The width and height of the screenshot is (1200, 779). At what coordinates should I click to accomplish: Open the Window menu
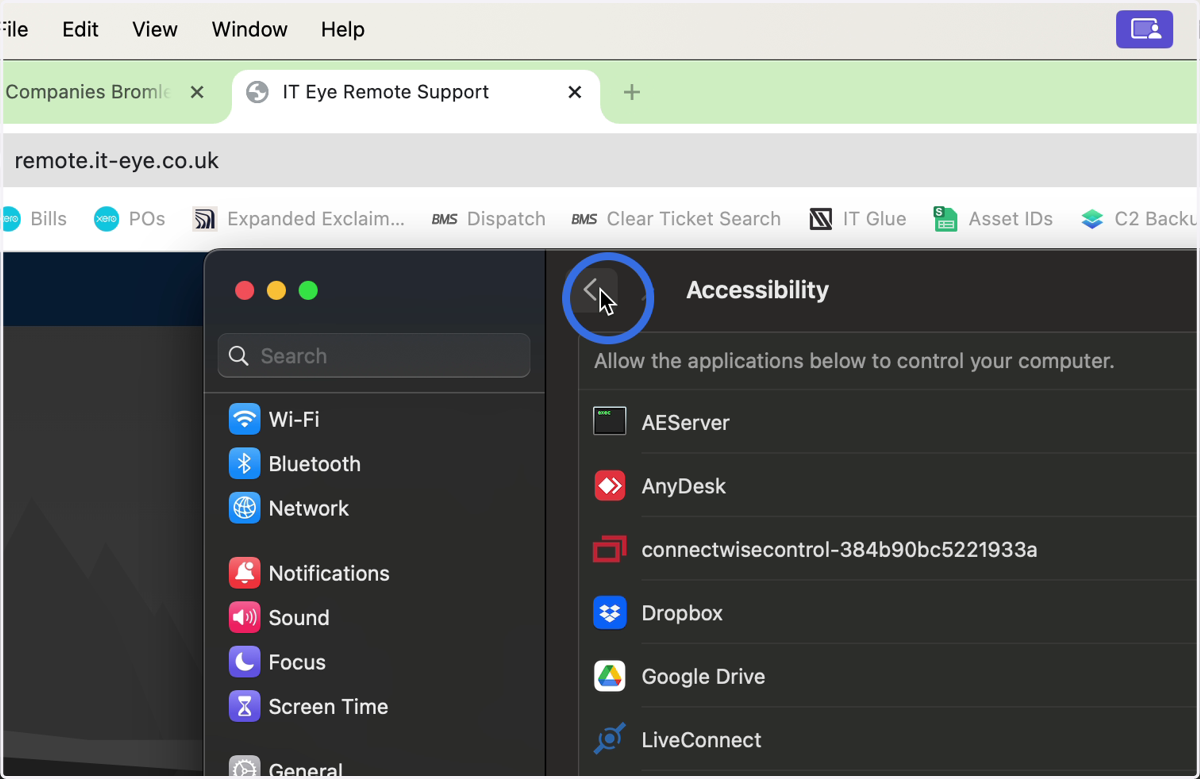click(x=249, y=30)
